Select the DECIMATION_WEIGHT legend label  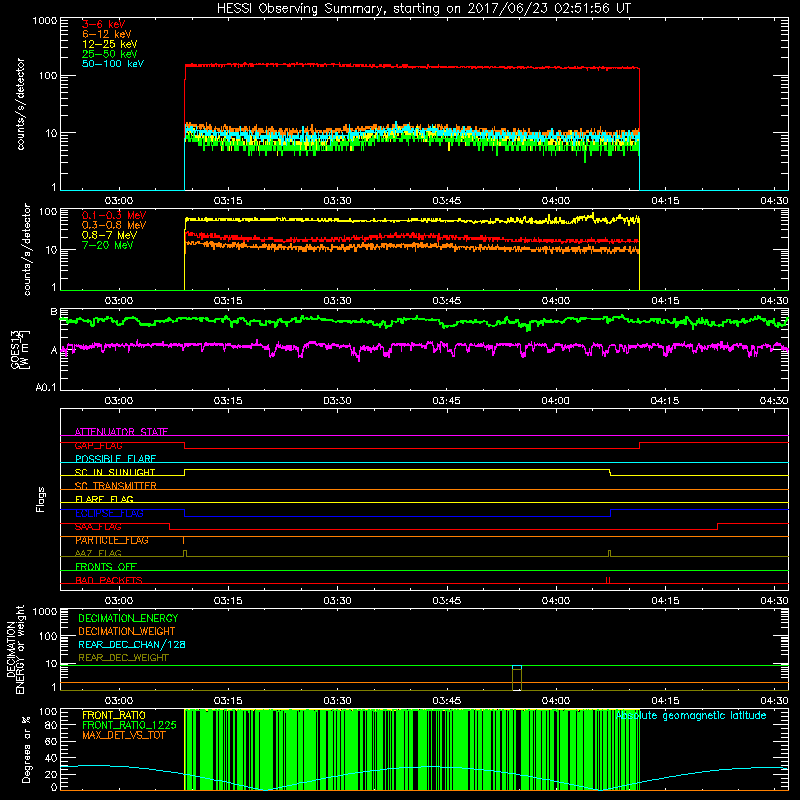127,631
